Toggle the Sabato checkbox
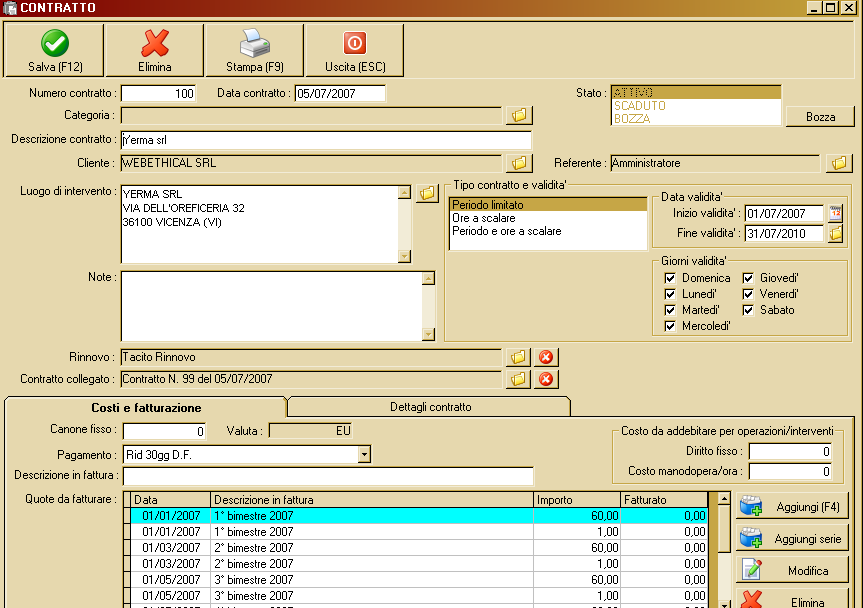The height and width of the screenshot is (608, 863). [748, 310]
